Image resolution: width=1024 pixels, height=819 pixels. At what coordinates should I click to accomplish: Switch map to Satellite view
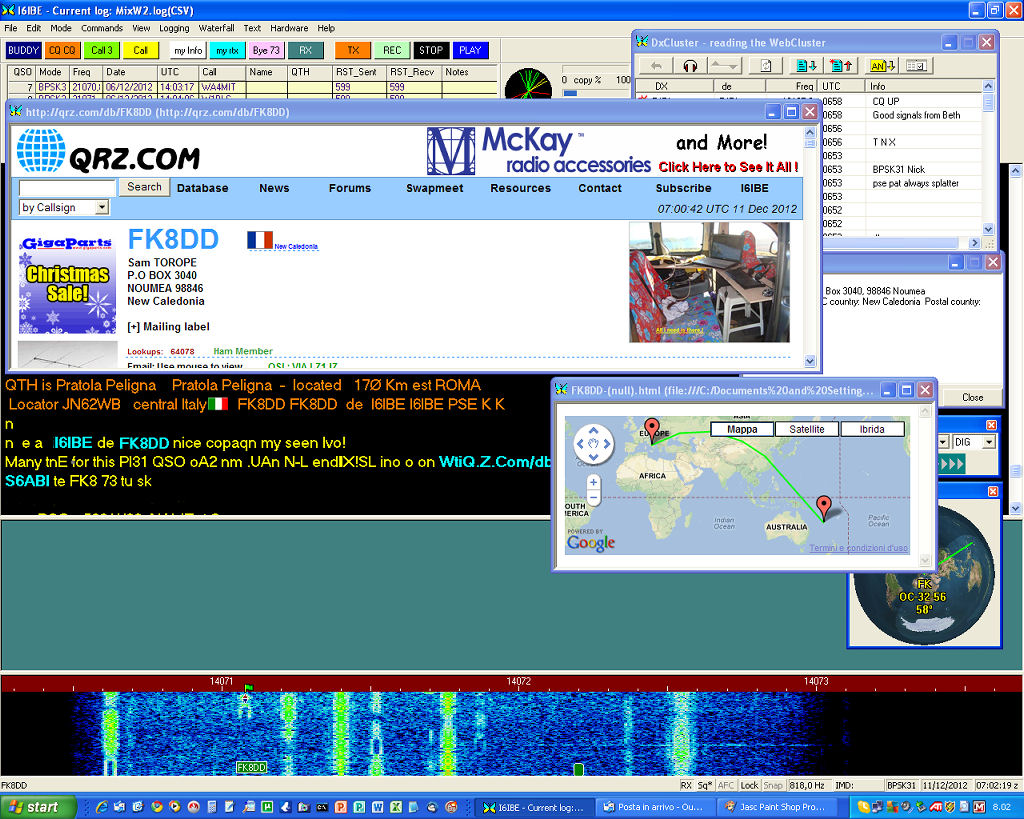point(807,429)
